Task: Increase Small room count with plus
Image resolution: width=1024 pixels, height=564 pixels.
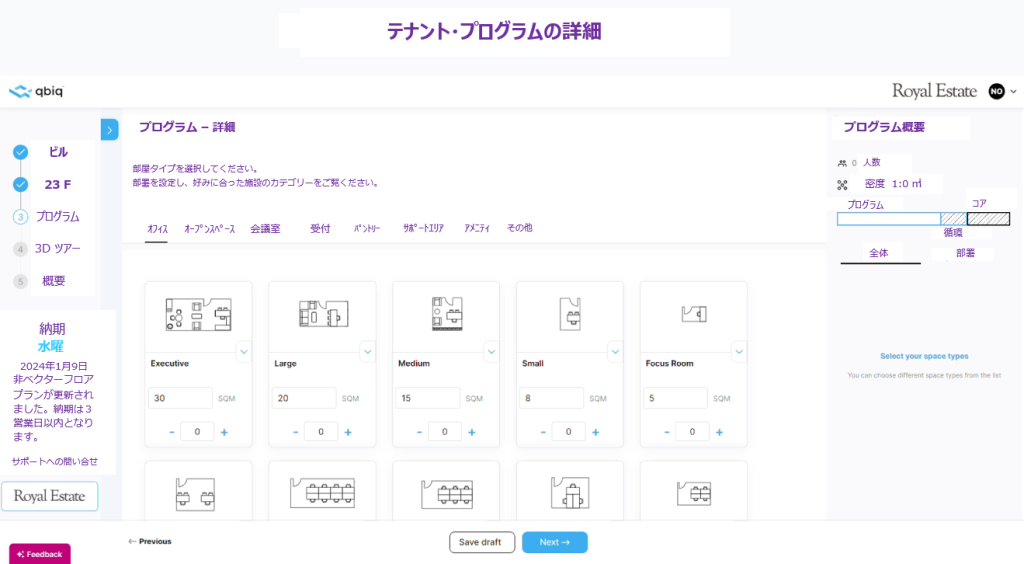Action: click(x=596, y=432)
